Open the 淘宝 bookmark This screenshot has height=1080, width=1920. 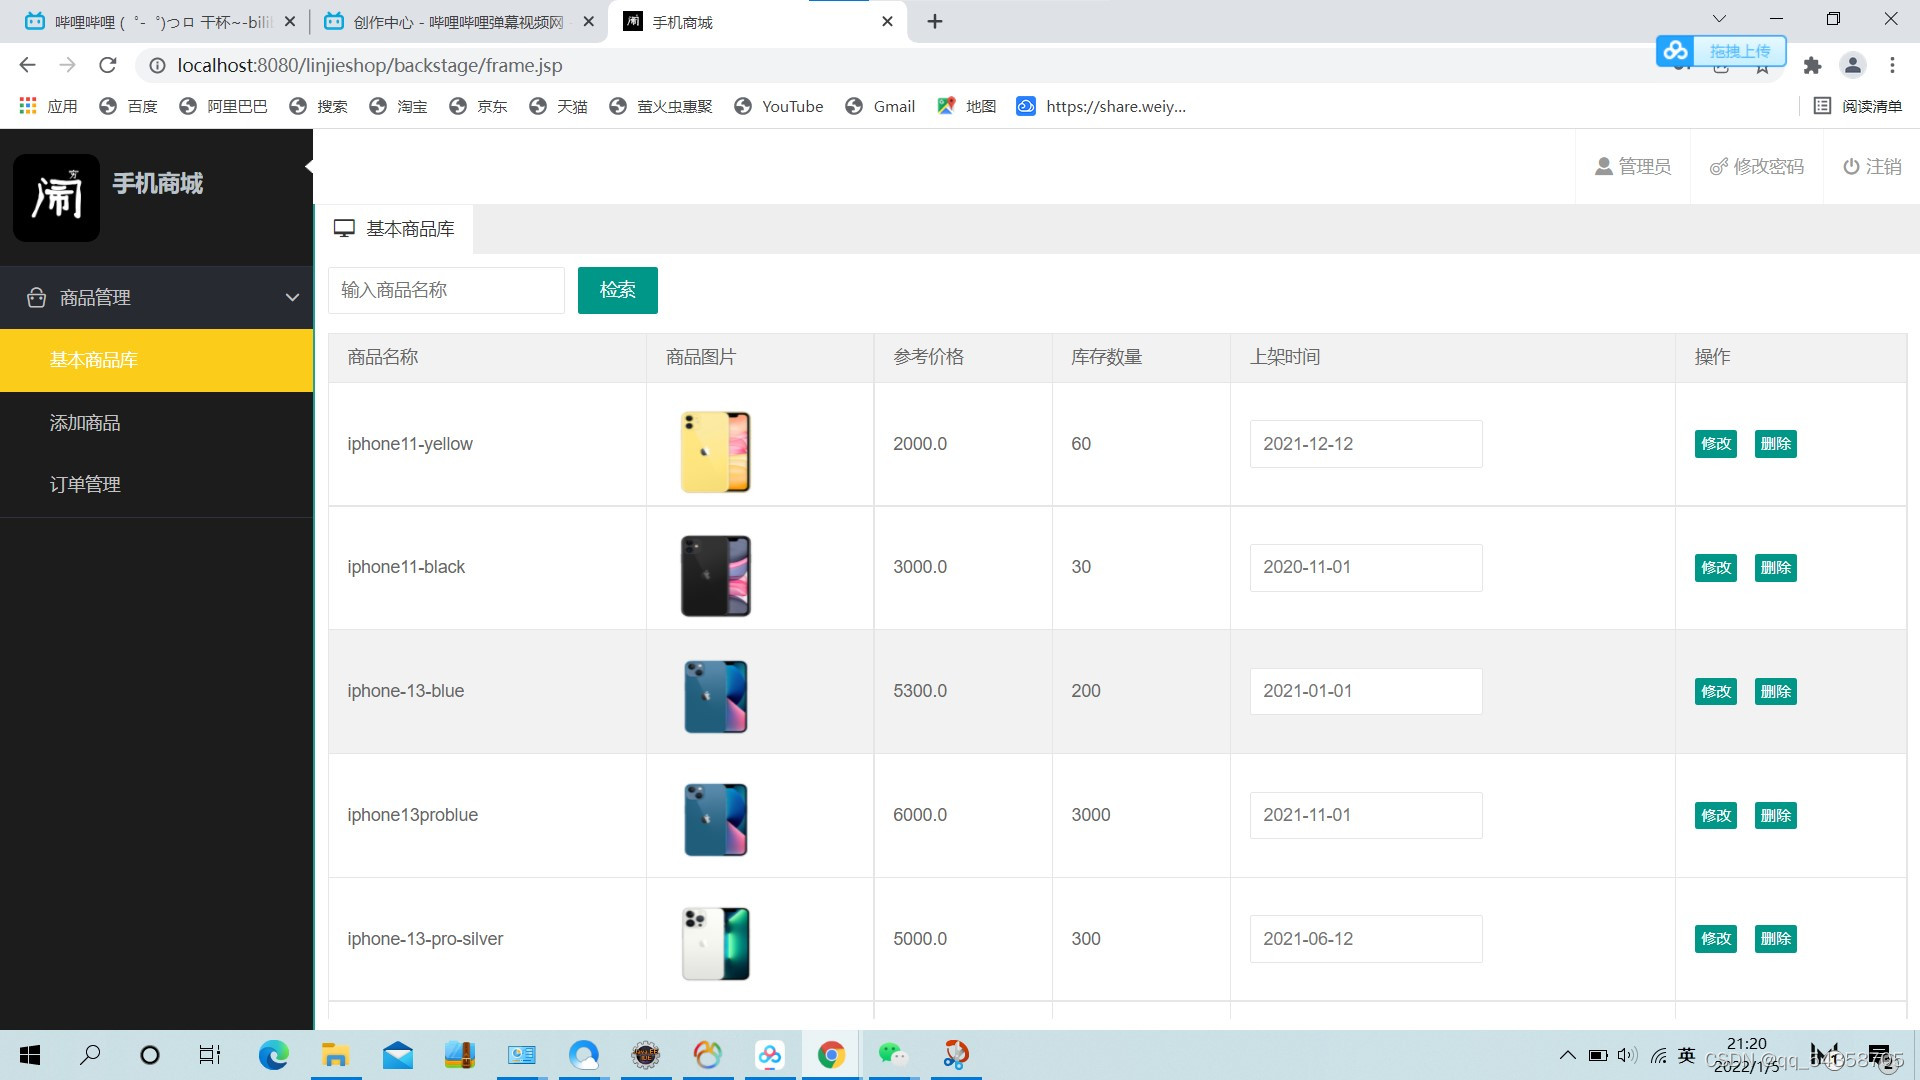tap(398, 106)
